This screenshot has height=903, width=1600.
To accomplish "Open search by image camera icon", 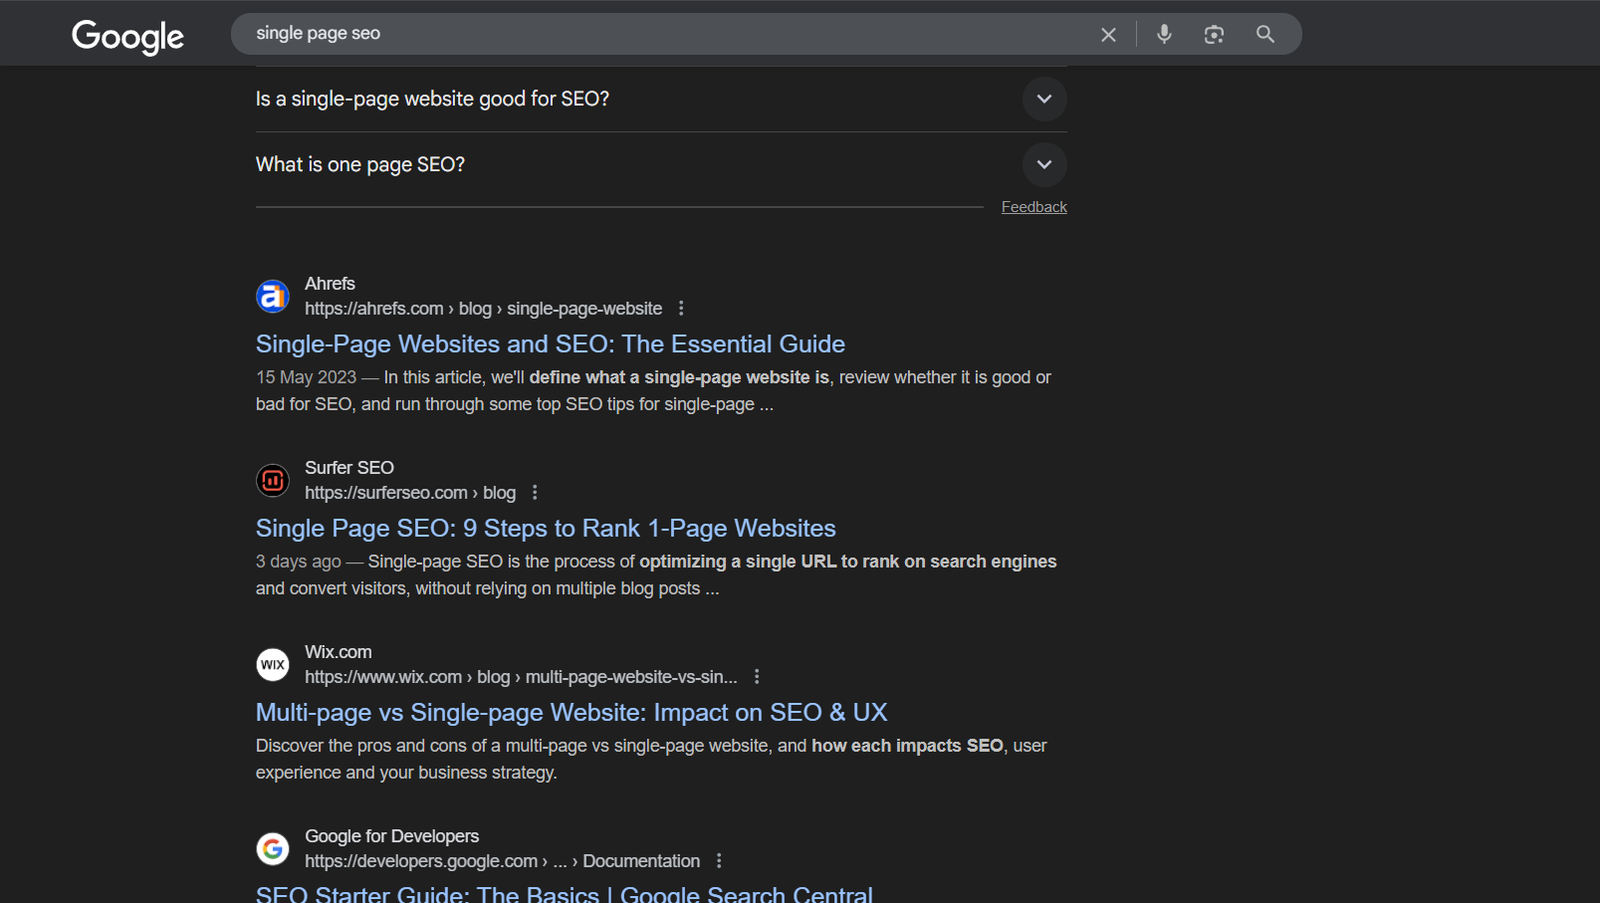I will click(1214, 34).
